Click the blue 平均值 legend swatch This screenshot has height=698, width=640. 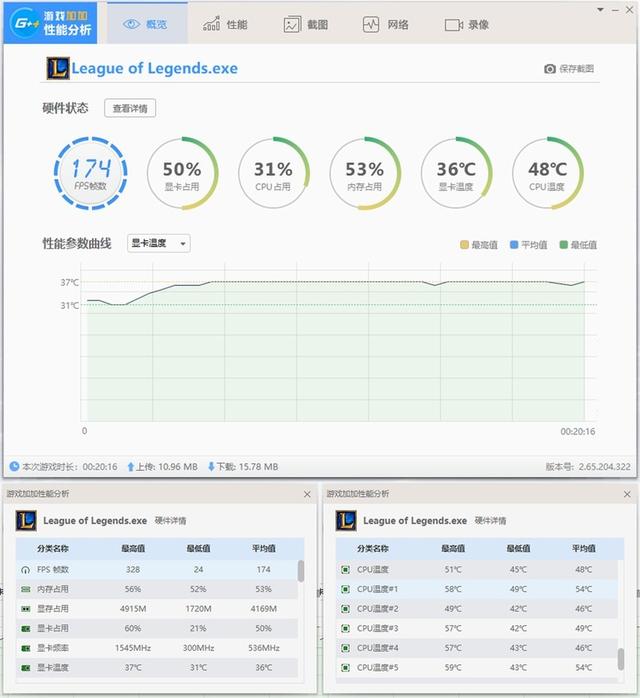tap(514, 245)
